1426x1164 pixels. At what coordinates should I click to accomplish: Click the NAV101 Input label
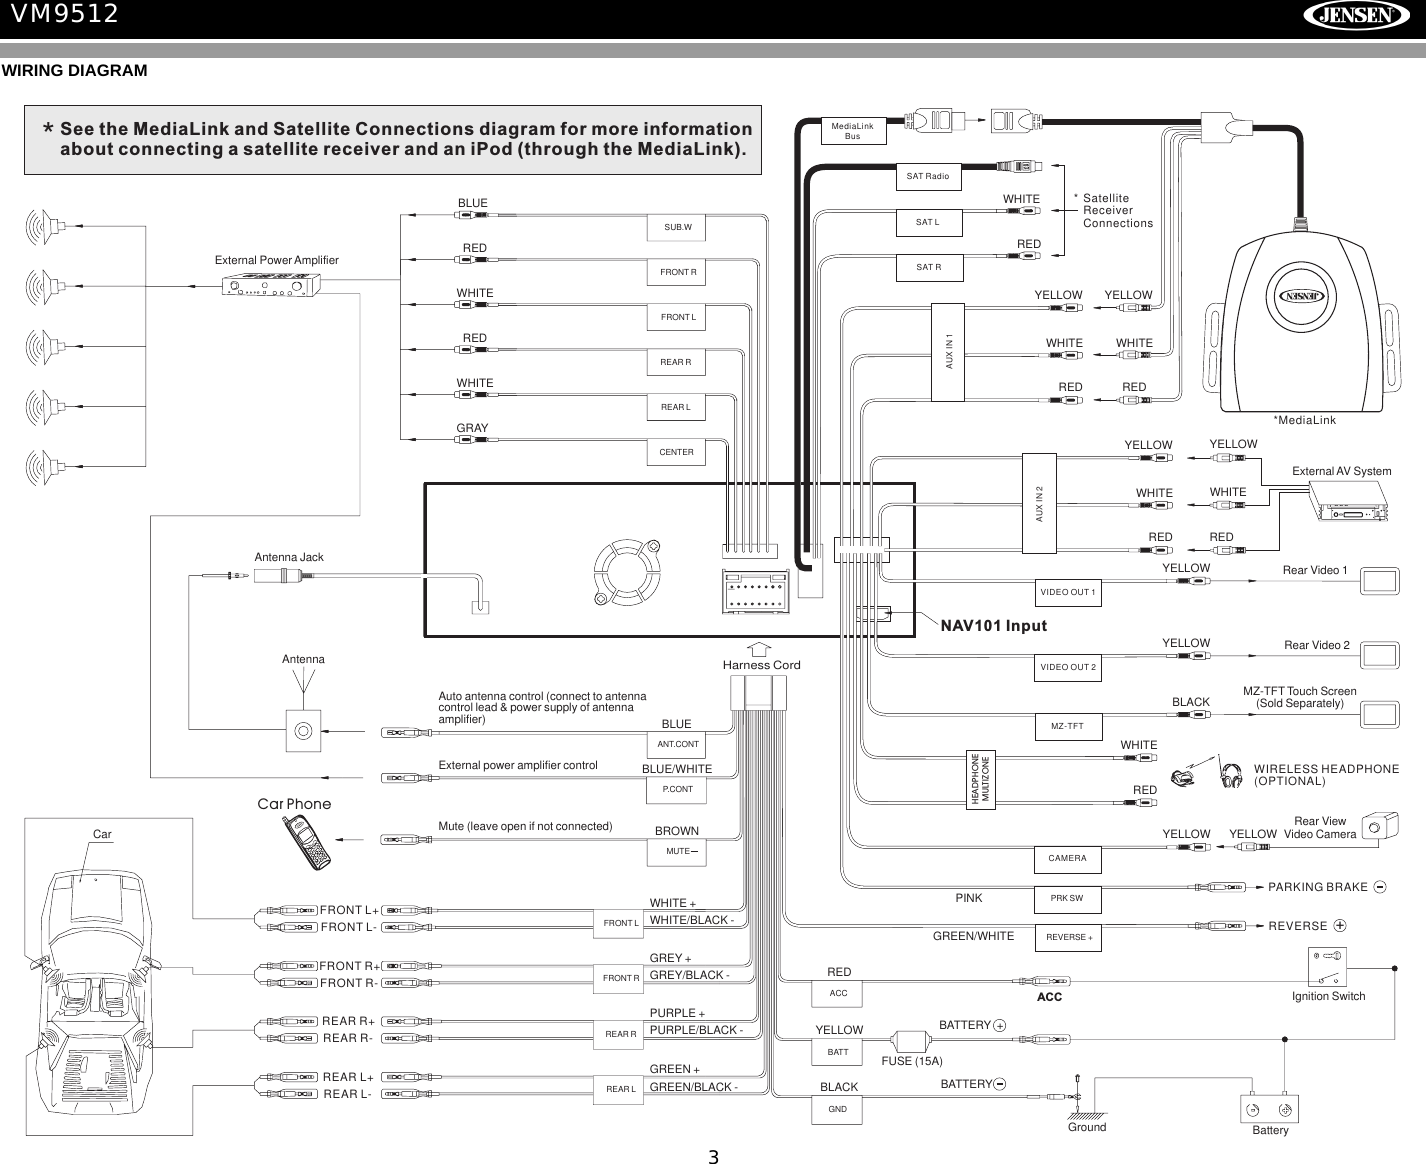994,626
